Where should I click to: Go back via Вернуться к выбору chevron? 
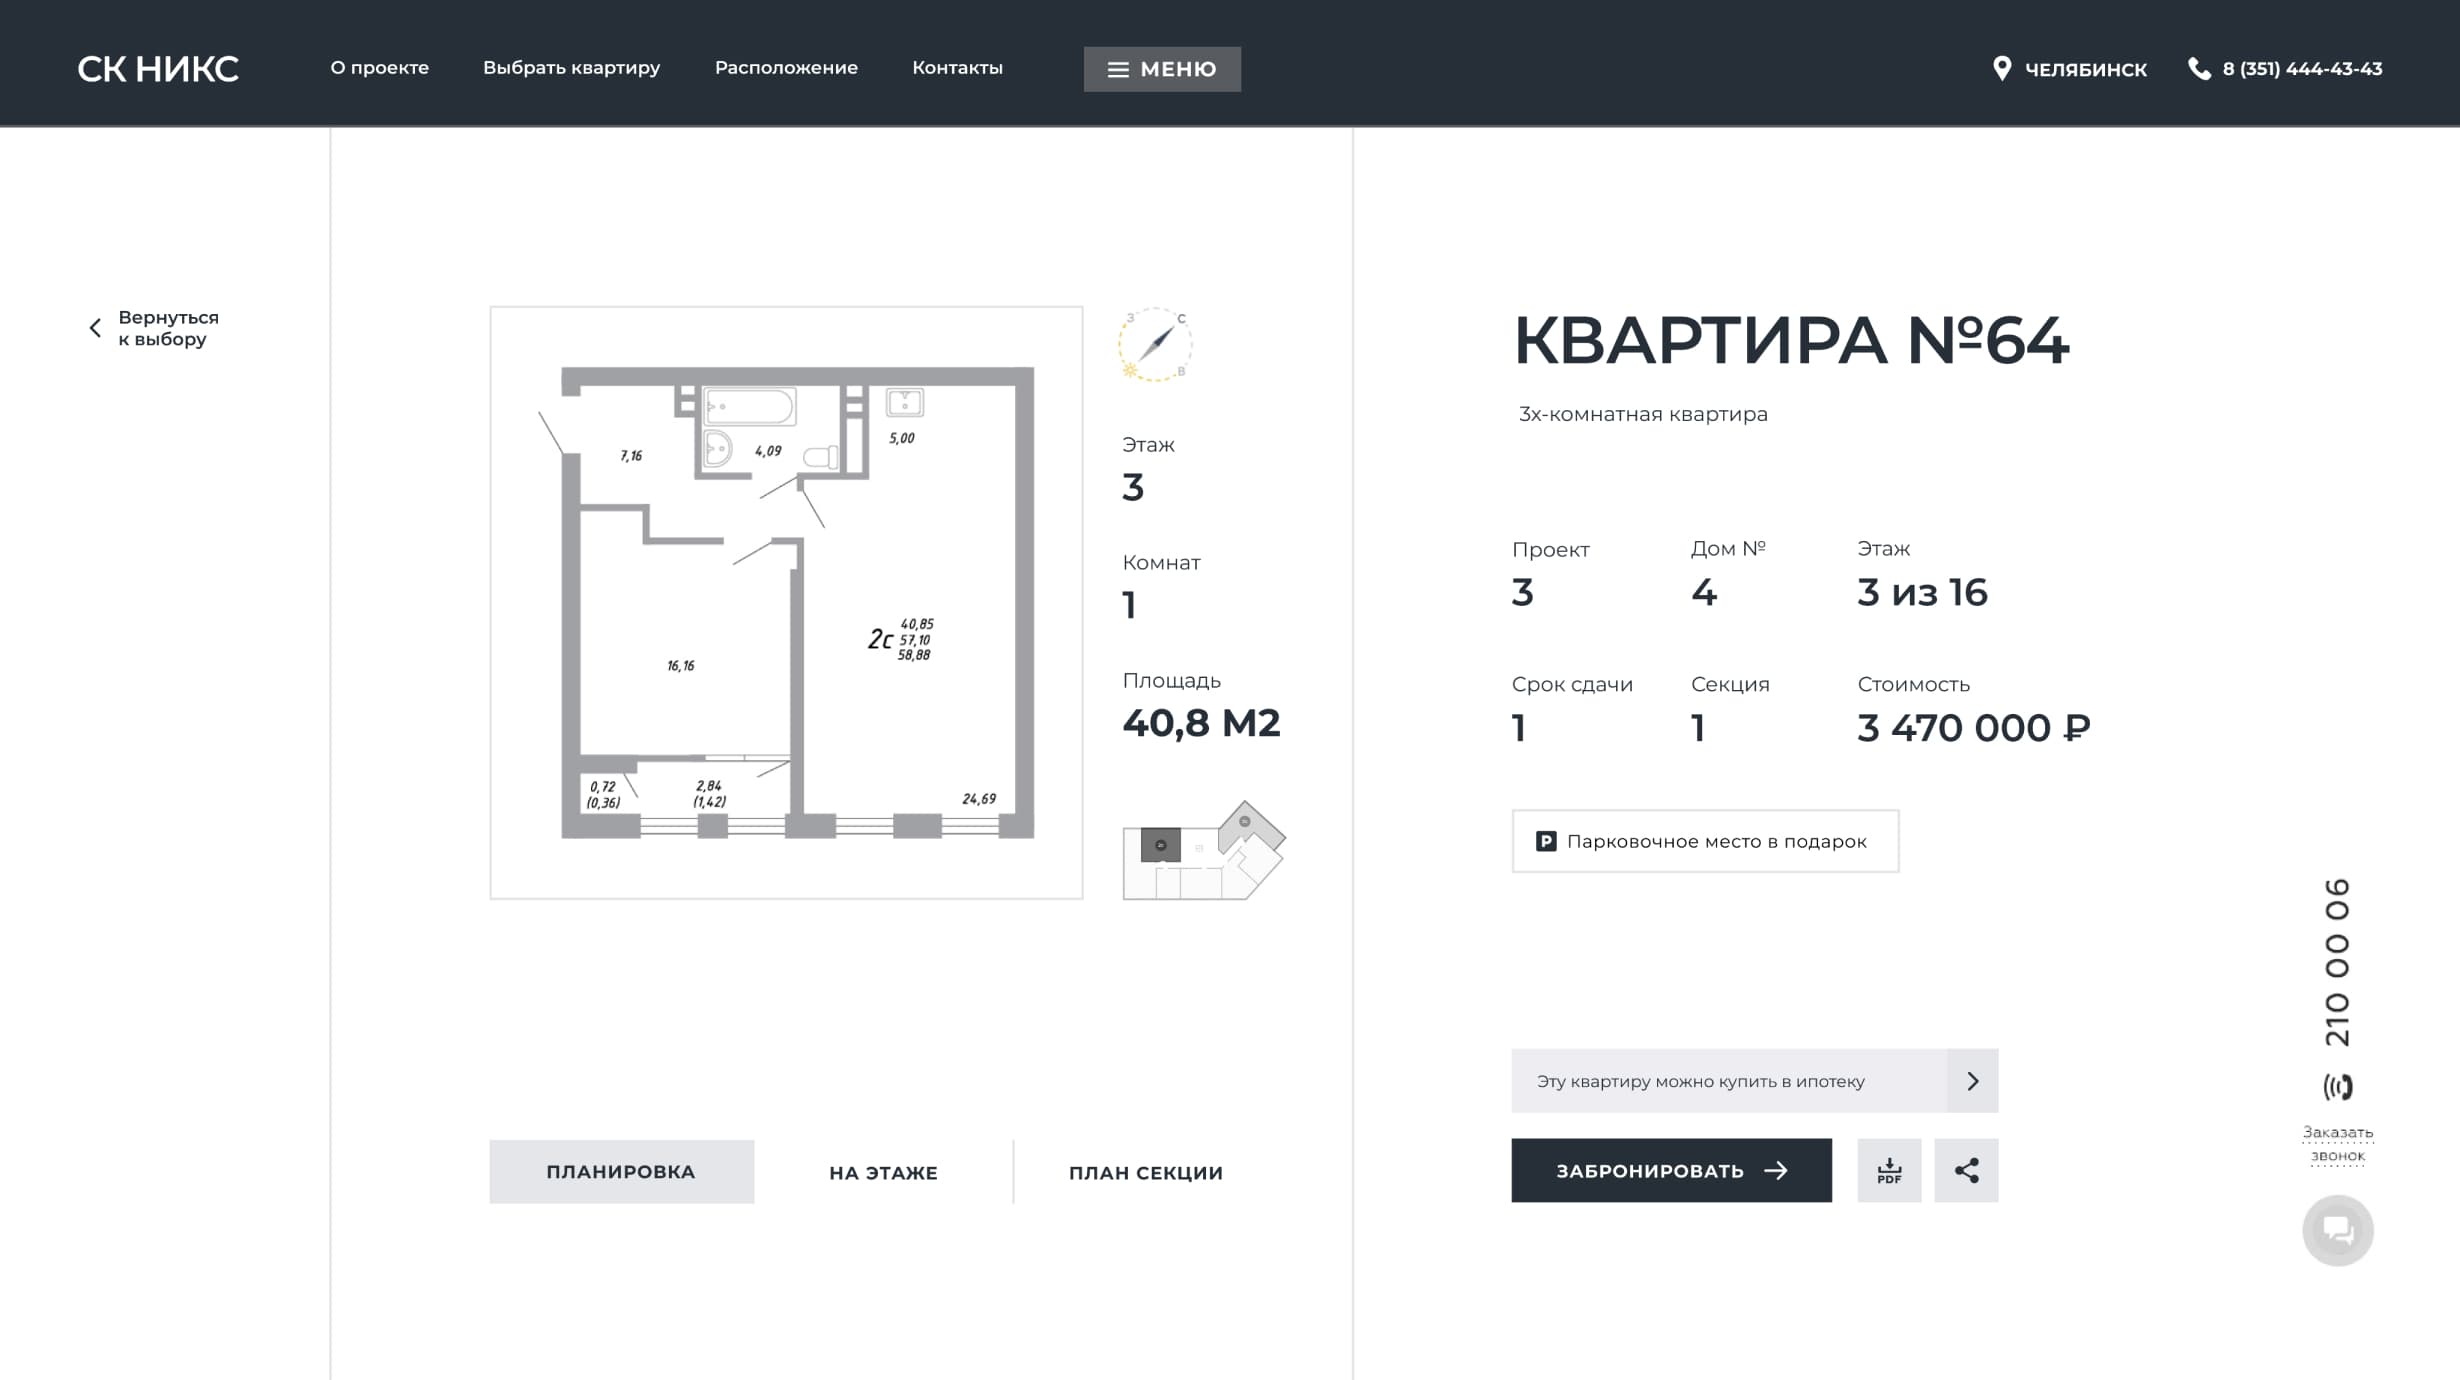pos(95,328)
